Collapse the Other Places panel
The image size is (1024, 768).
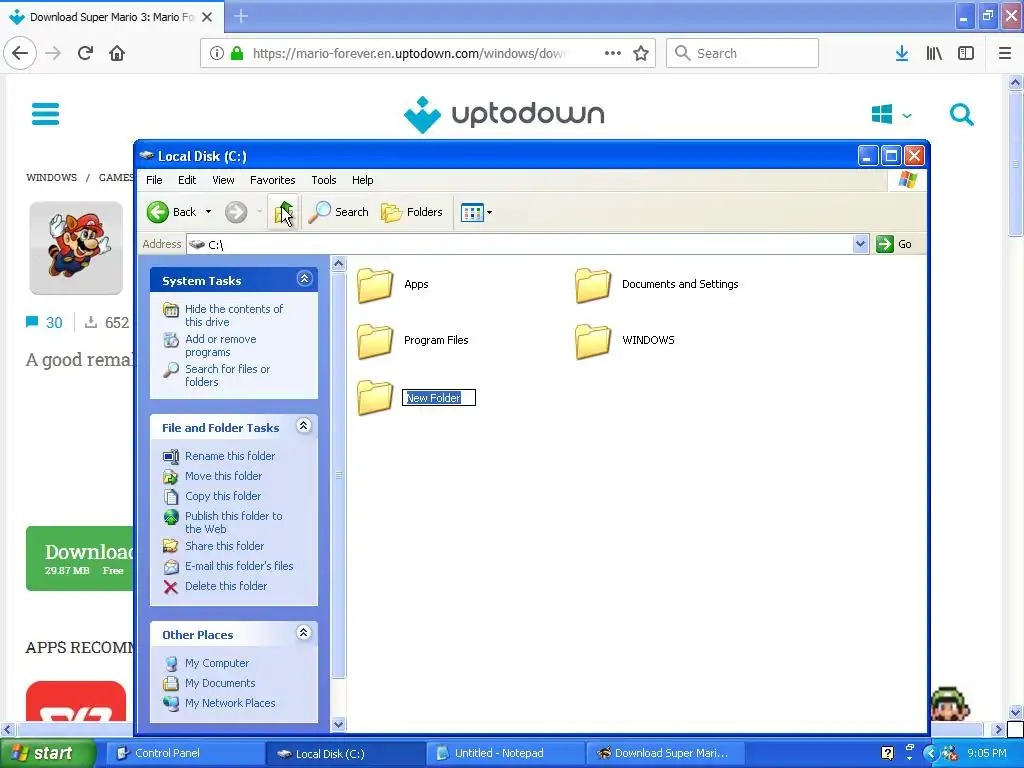304,632
